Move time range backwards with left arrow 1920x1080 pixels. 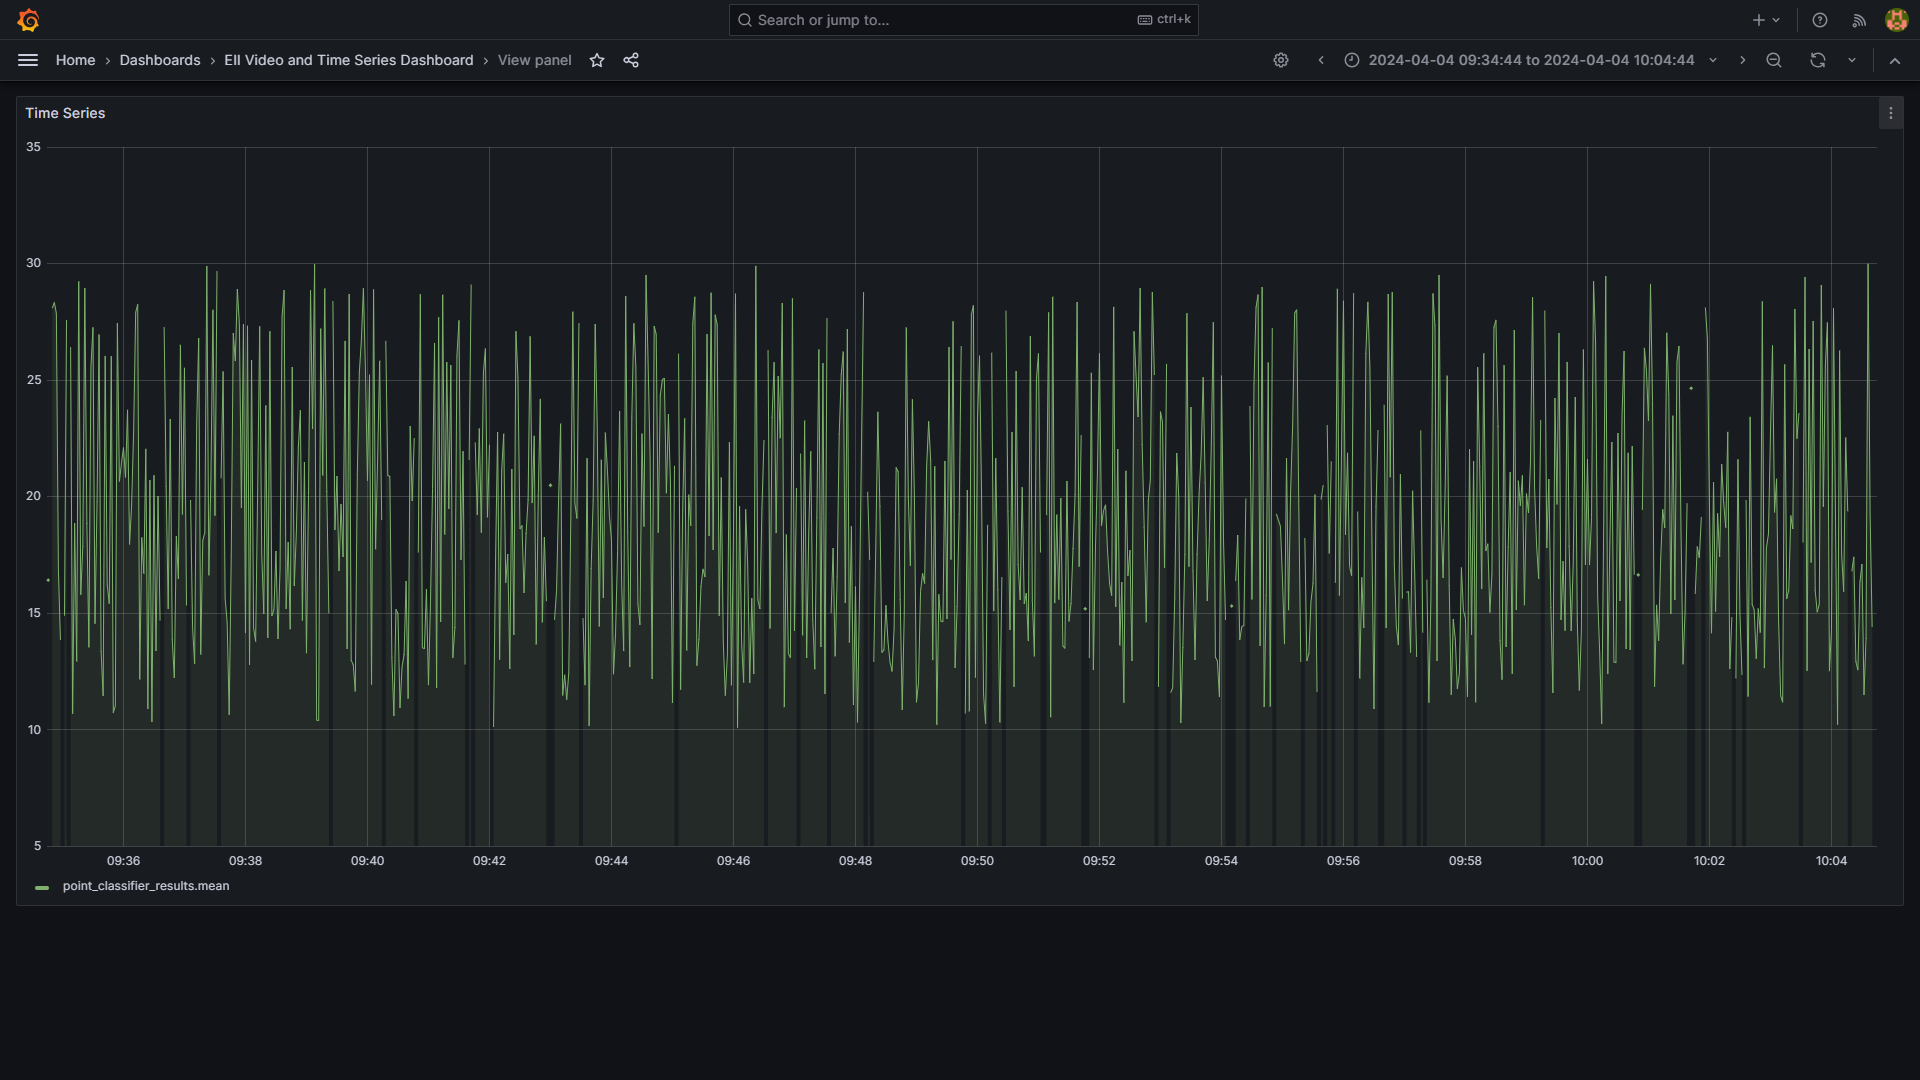point(1321,60)
